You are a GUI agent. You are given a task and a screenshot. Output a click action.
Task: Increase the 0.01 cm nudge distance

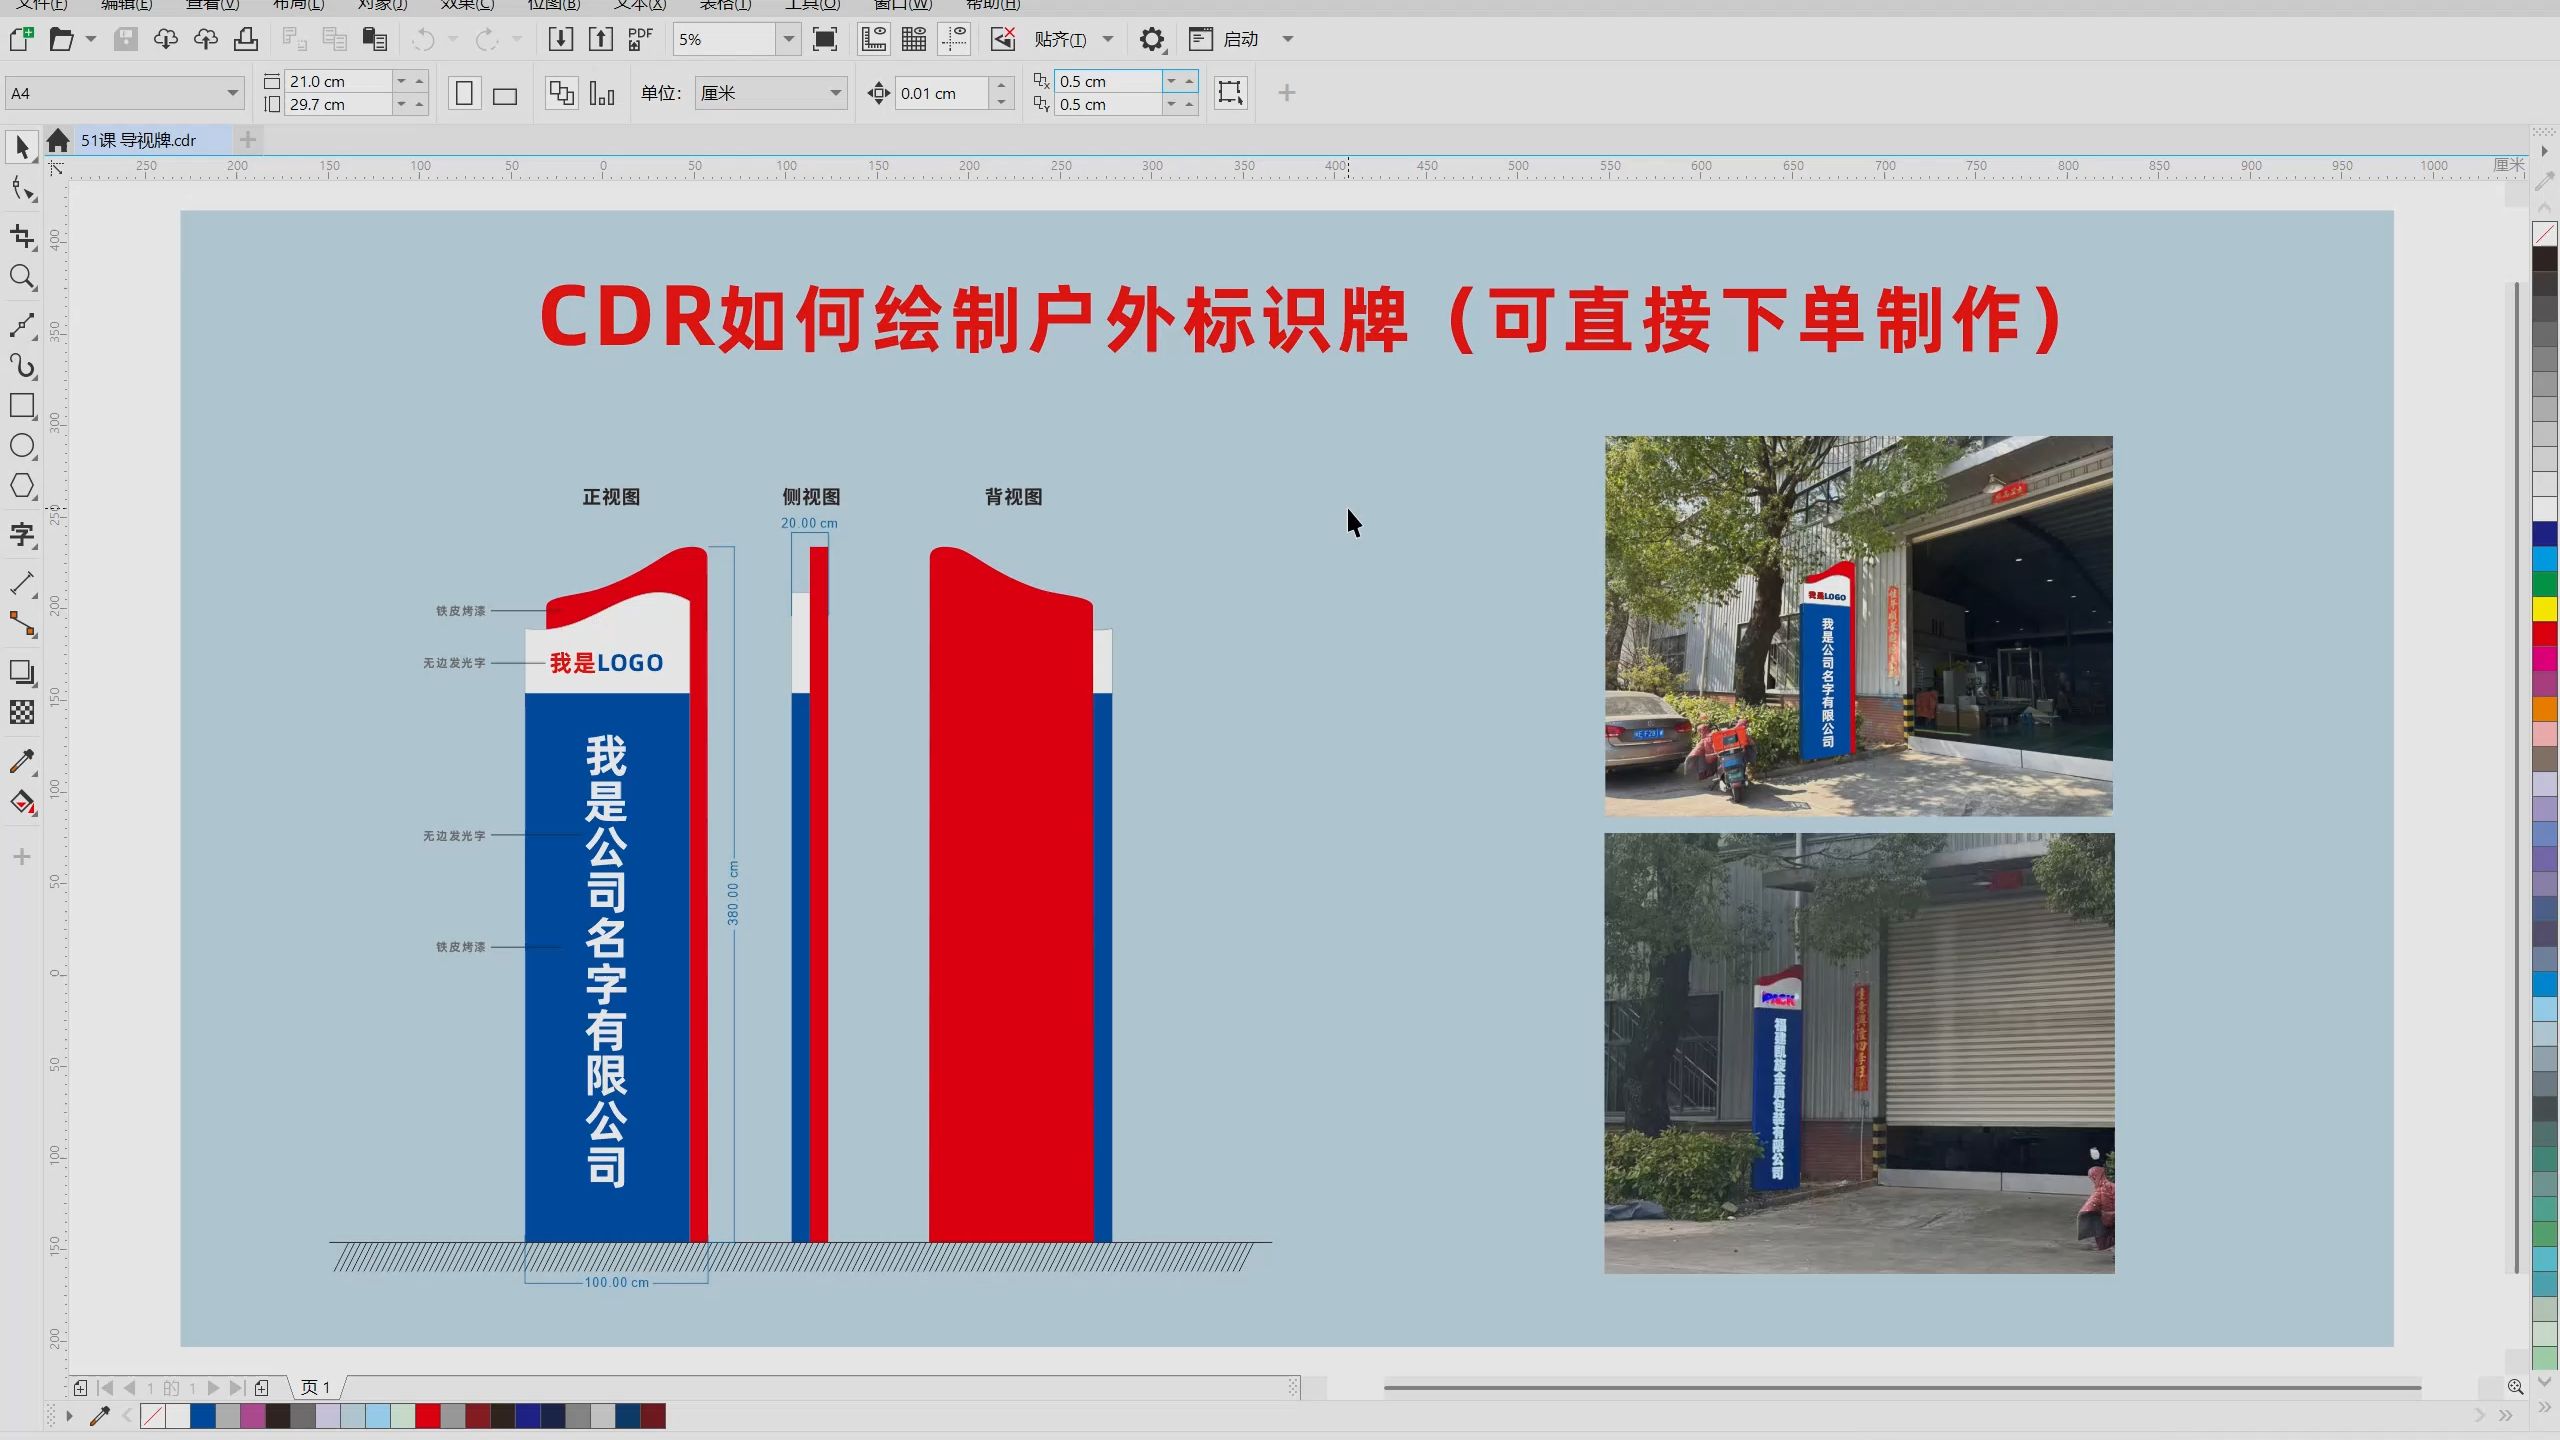coord(1001,85)
